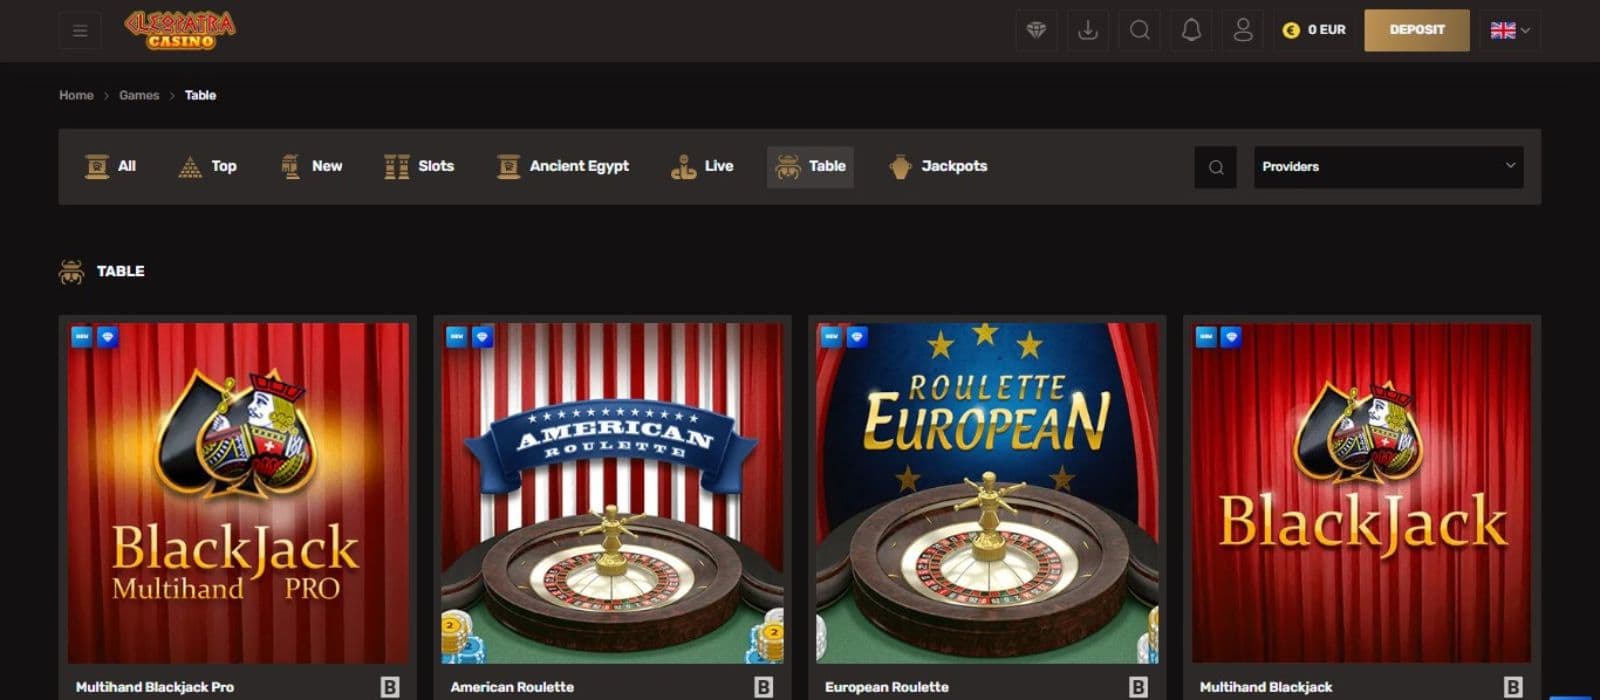This screenshot has height=700, width=1600.
Task: Click the American Roulette title
Action: (512, 687)
